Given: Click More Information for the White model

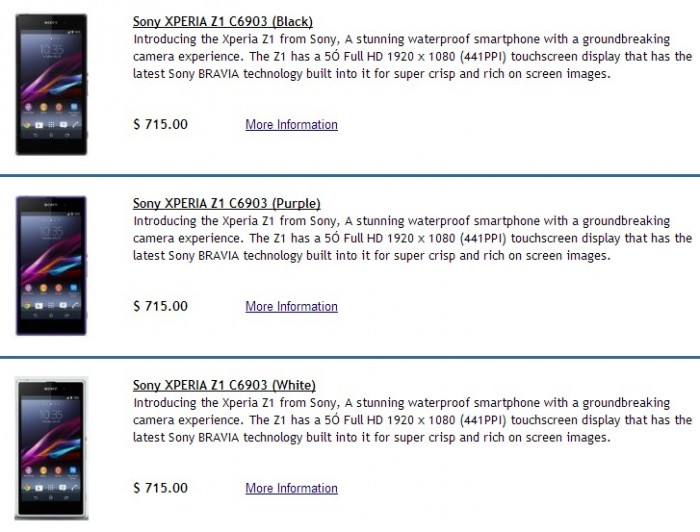Looking at the screenshot, I should click(291, 489).
